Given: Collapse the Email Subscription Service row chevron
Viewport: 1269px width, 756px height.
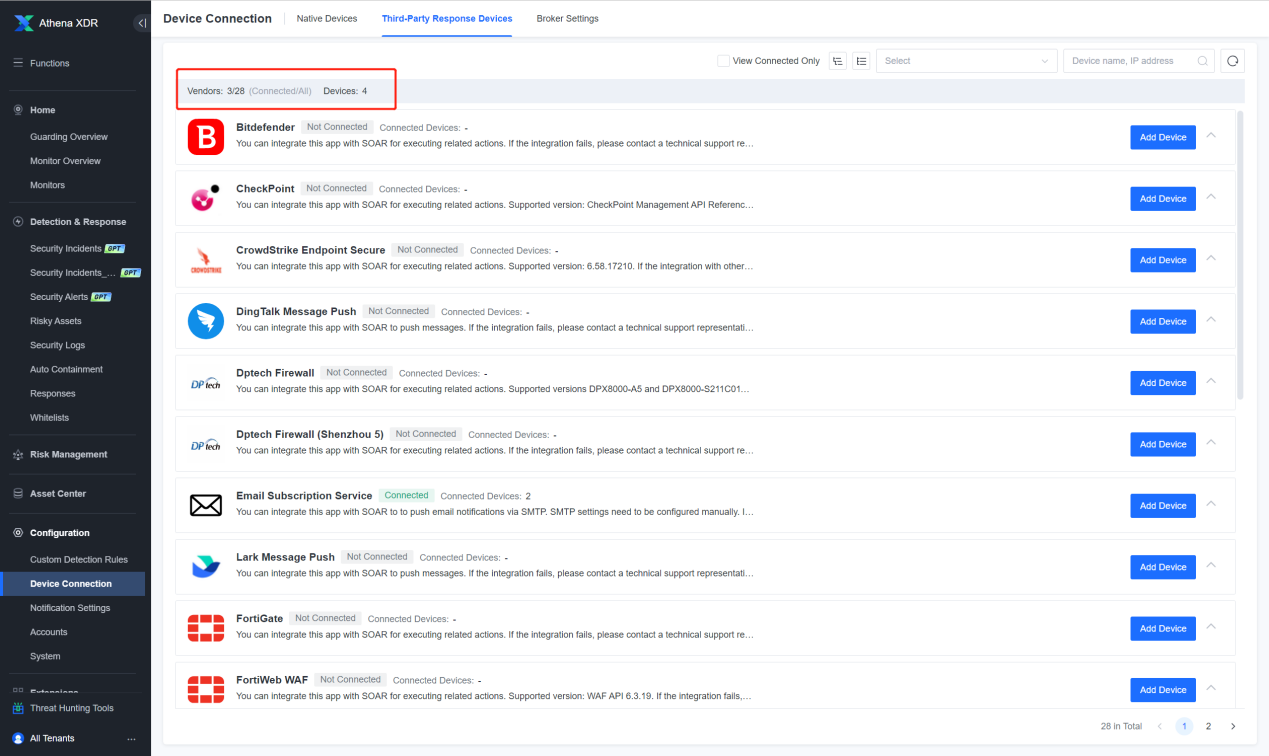Looking at the screenshot, I should coord(1211,503).
